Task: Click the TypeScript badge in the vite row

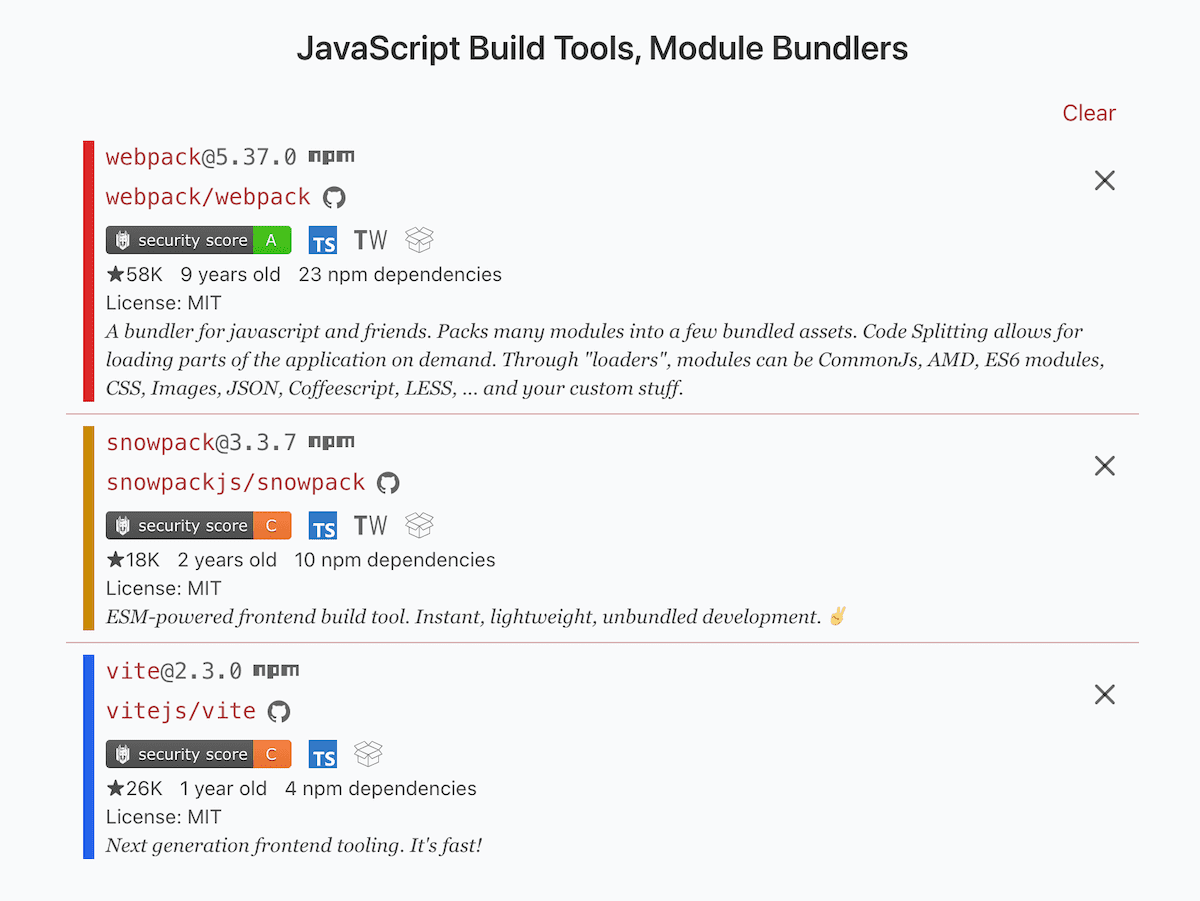Action: pyautogui.click(x=323, y=755)
